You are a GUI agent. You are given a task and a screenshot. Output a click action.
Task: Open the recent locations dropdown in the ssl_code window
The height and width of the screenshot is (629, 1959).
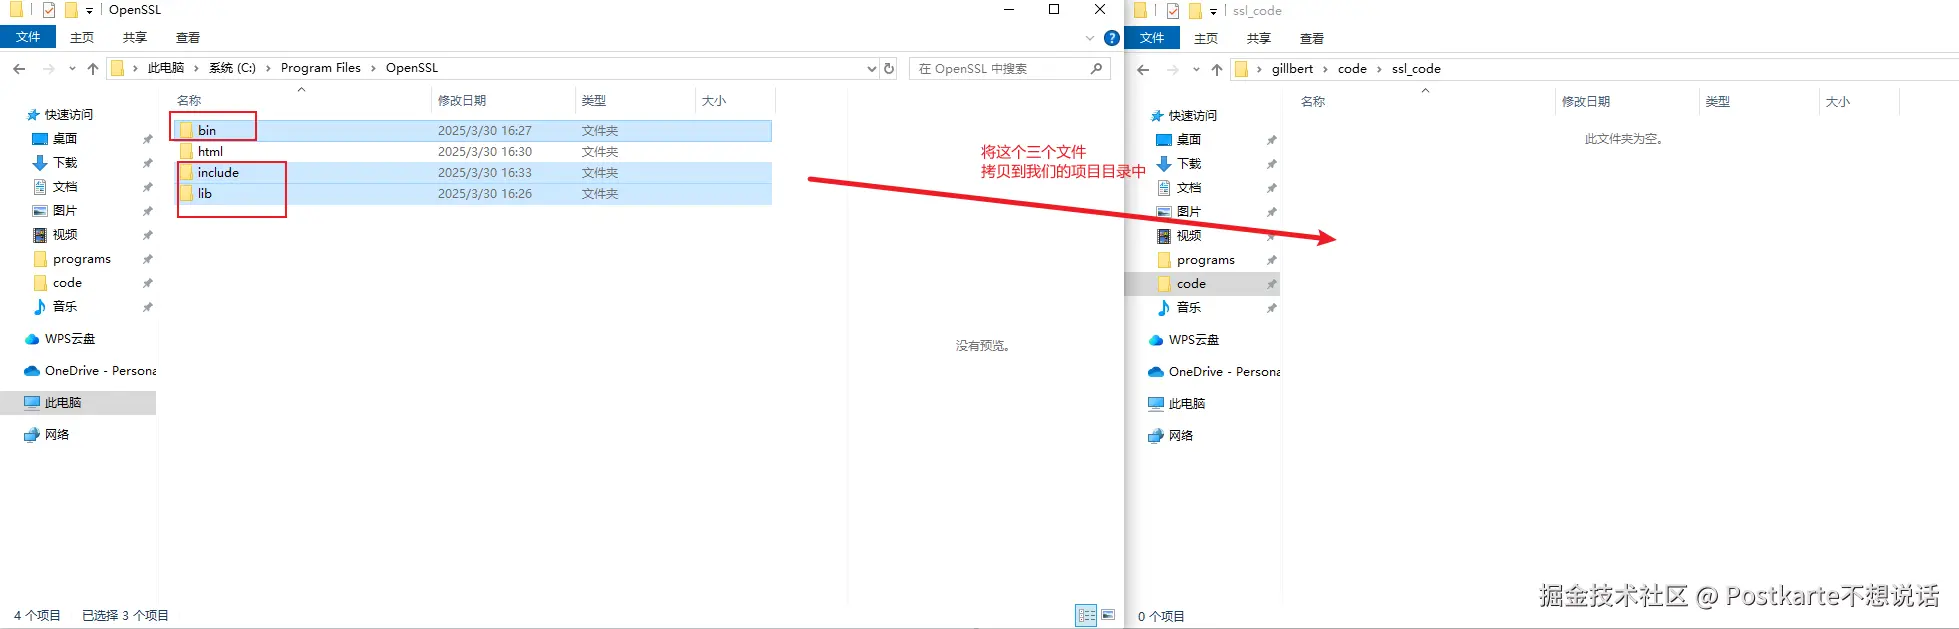[1196, 70]
